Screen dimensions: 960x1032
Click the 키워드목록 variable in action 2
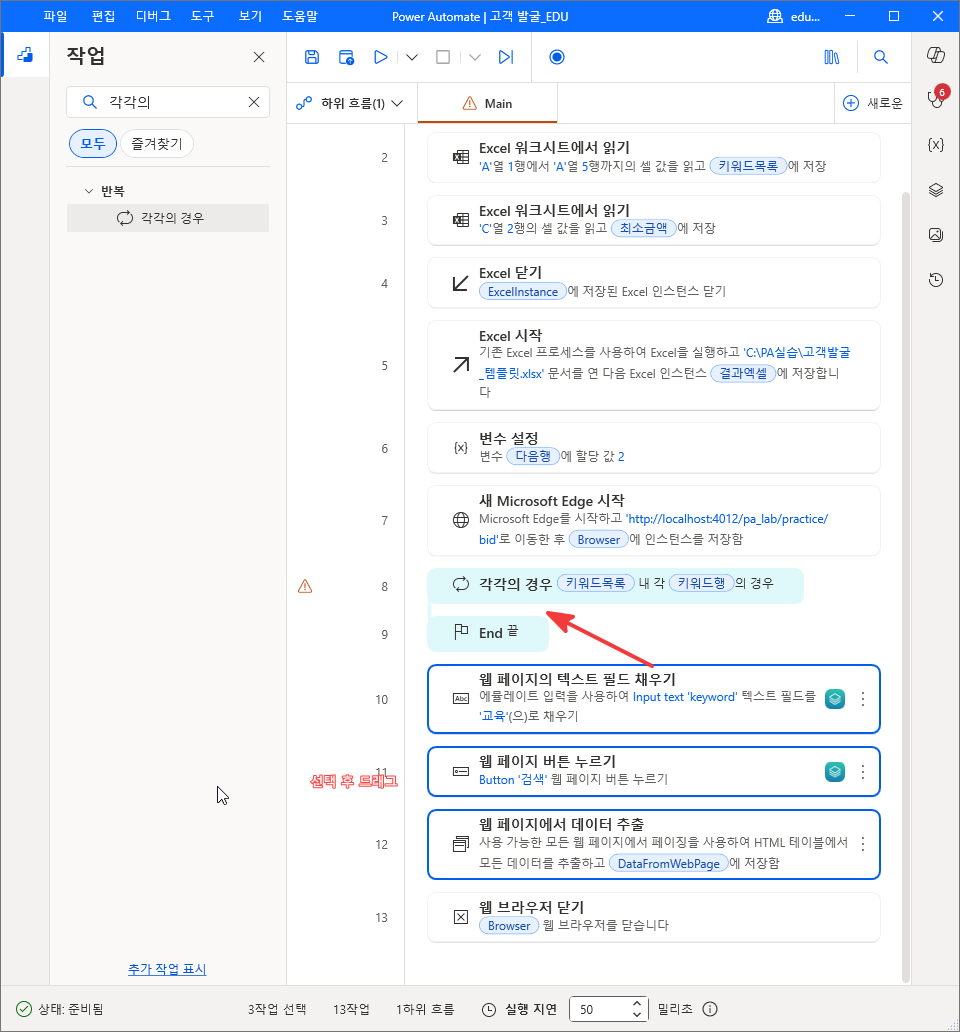point(747,166)
